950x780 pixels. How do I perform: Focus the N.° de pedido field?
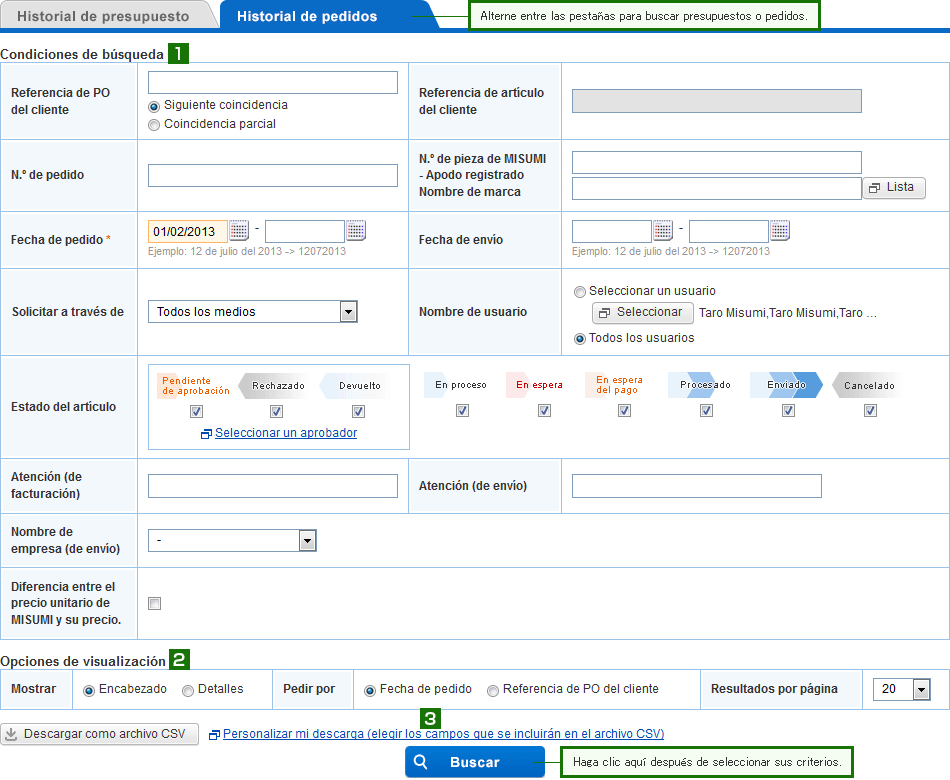click(x=273, y=175)
